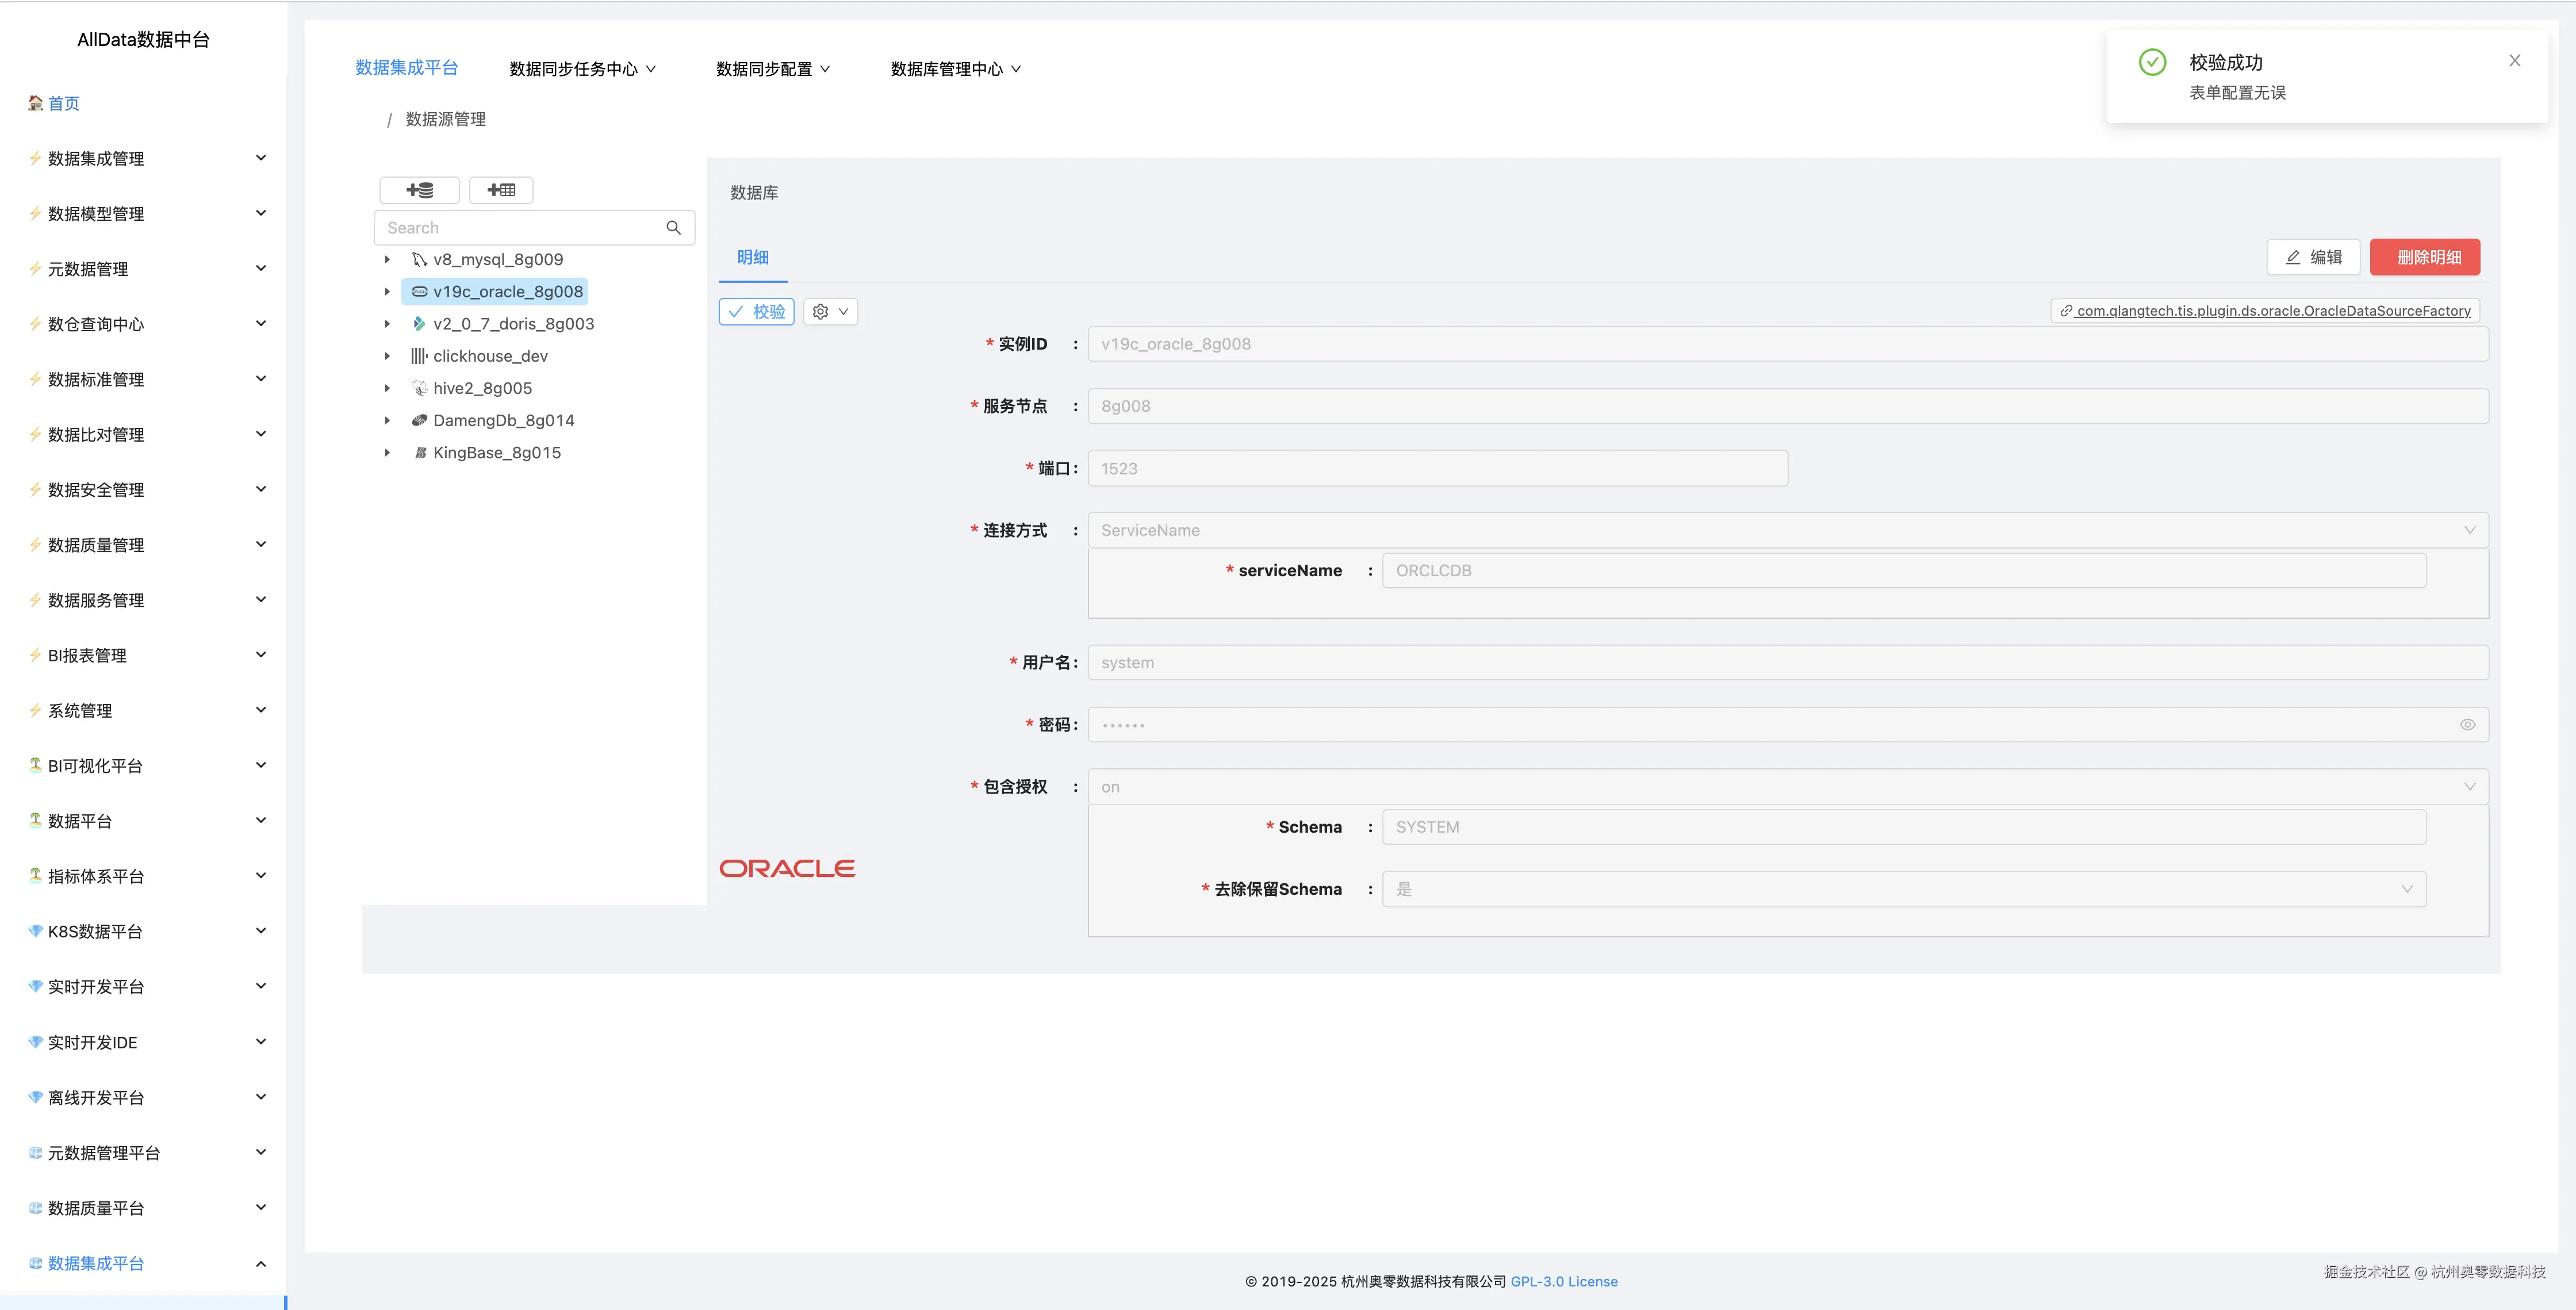This screenshot has width=2576, height=1310.
Task: Click the add table icon
Action: point(501,190)
